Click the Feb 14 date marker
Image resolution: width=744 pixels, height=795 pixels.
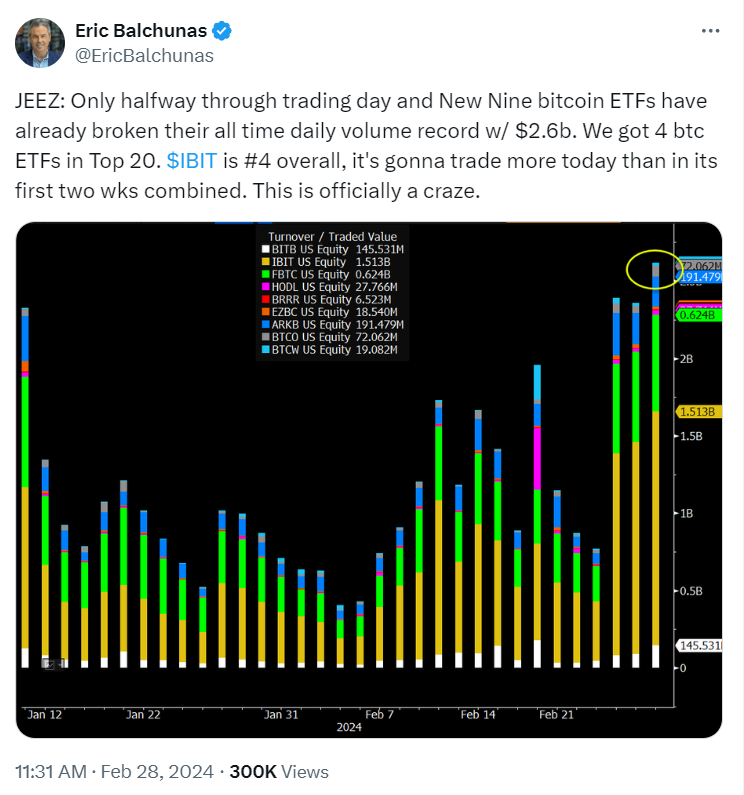[x=478, y=714]
